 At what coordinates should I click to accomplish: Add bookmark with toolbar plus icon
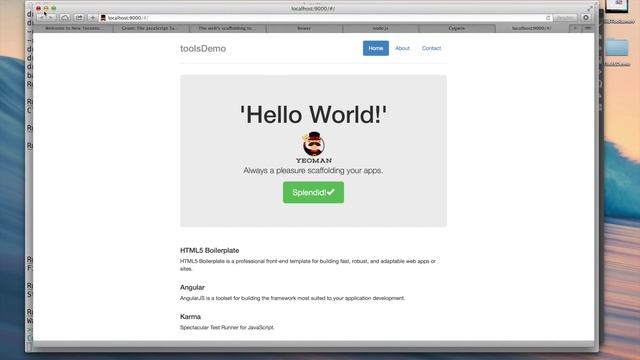[x=93, y=18]
